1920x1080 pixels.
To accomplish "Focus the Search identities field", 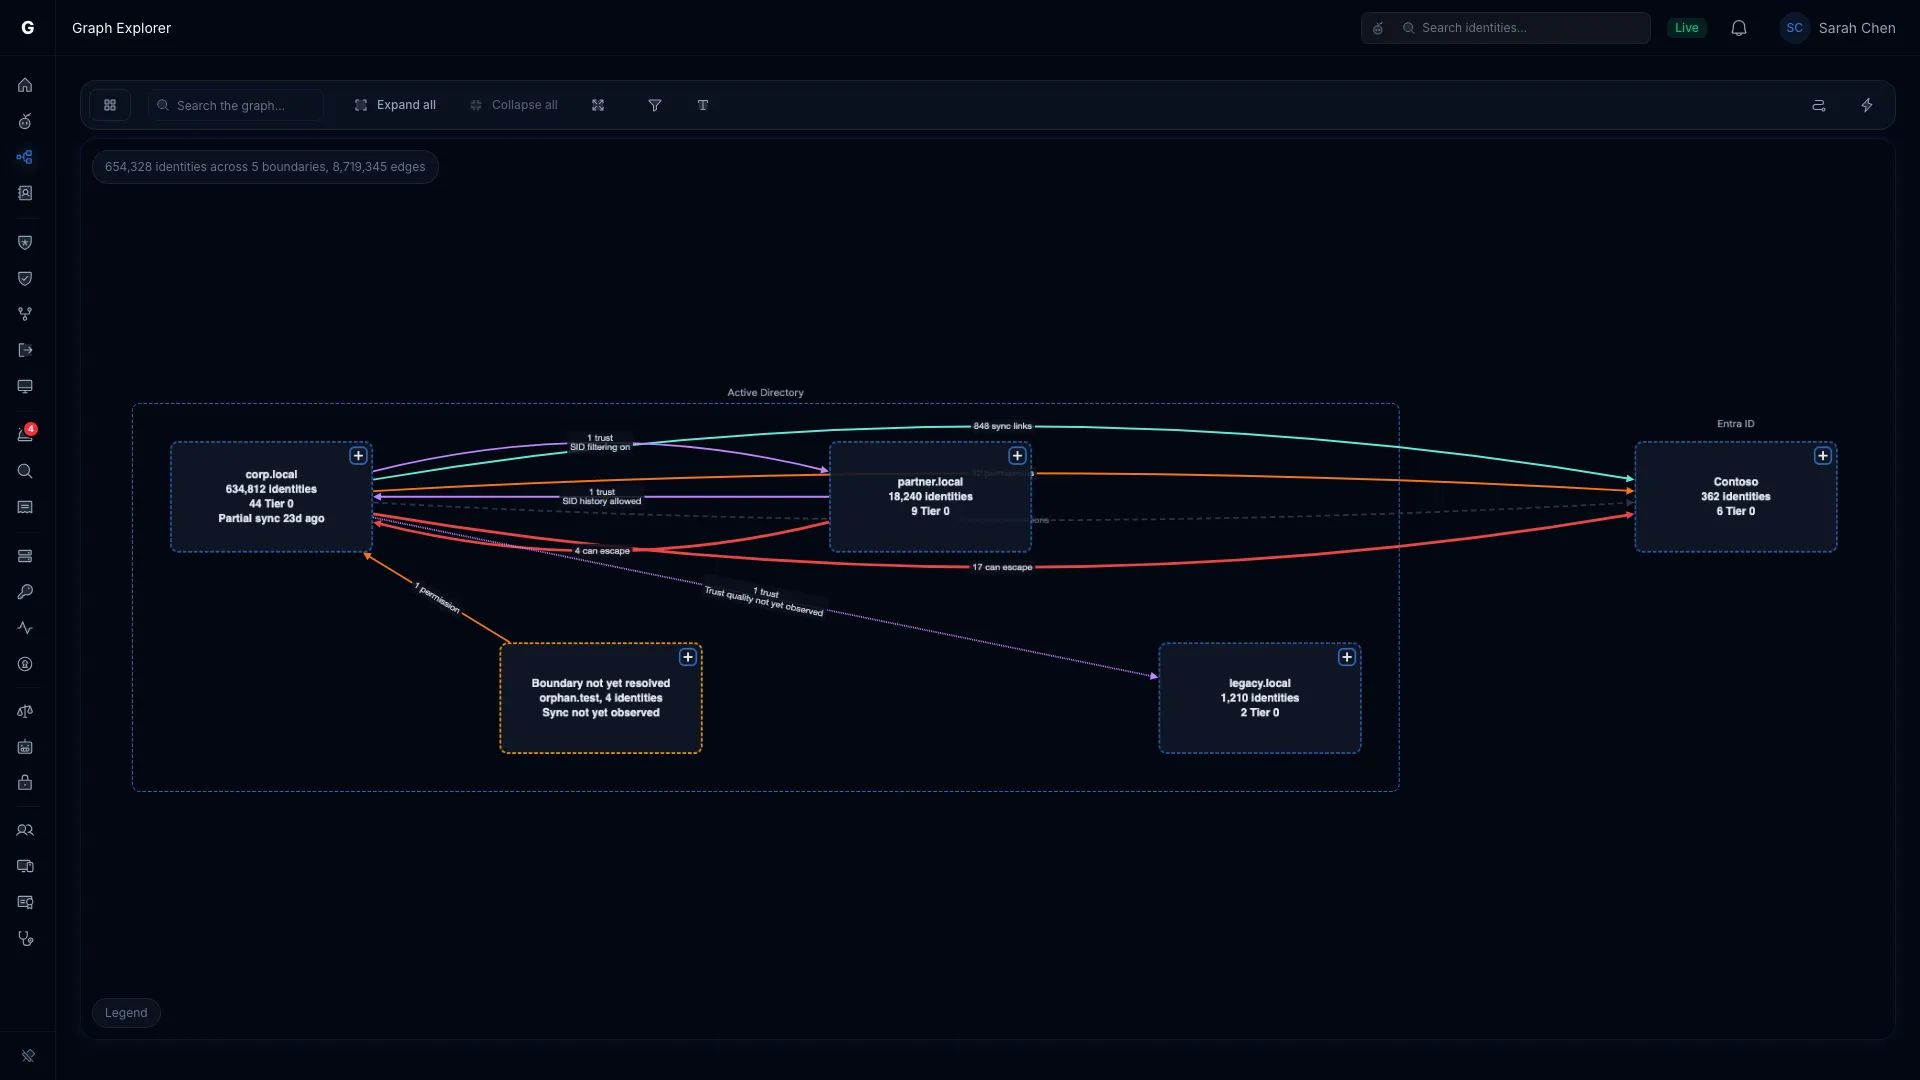I will point(1505,28).
